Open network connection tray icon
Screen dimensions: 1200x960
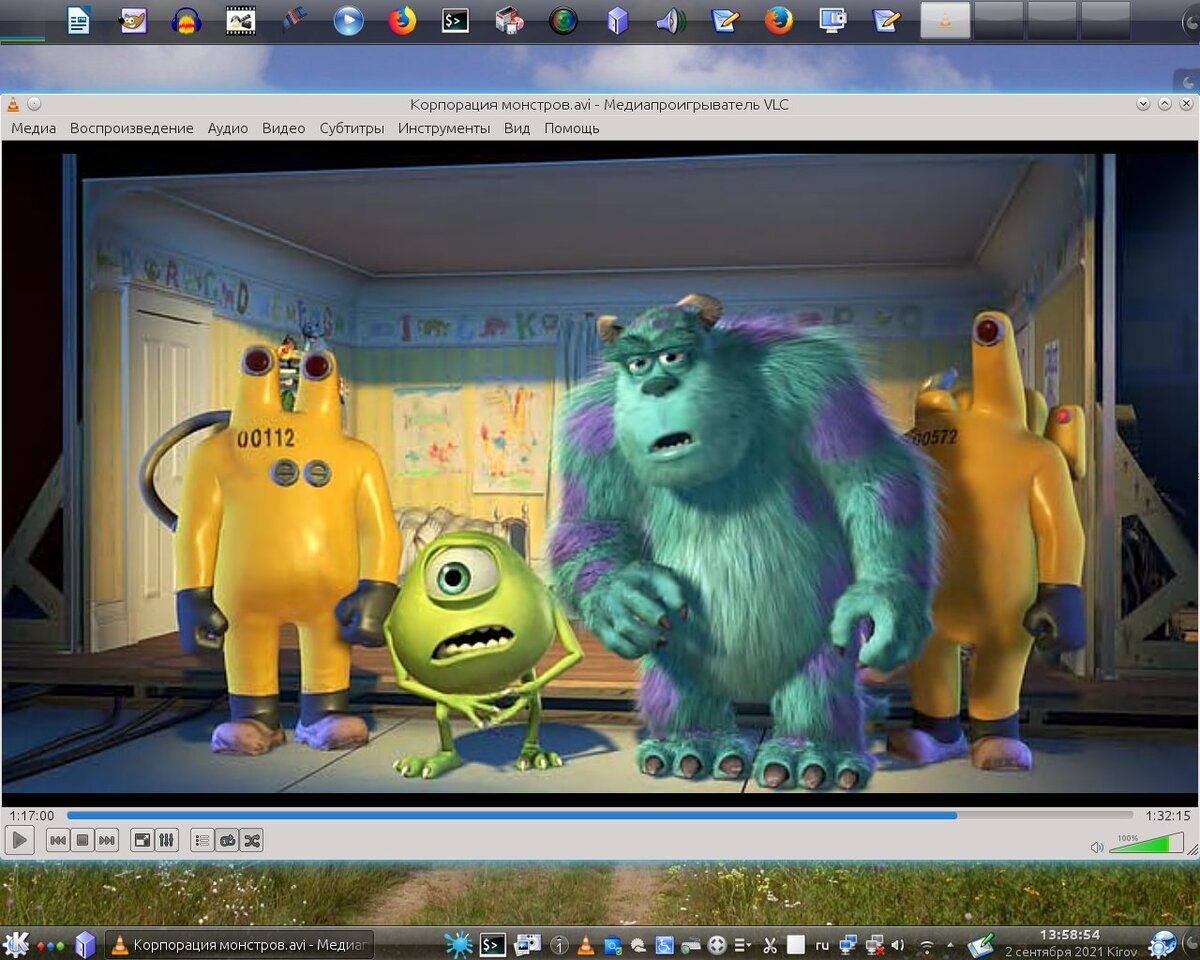point(848,944)
